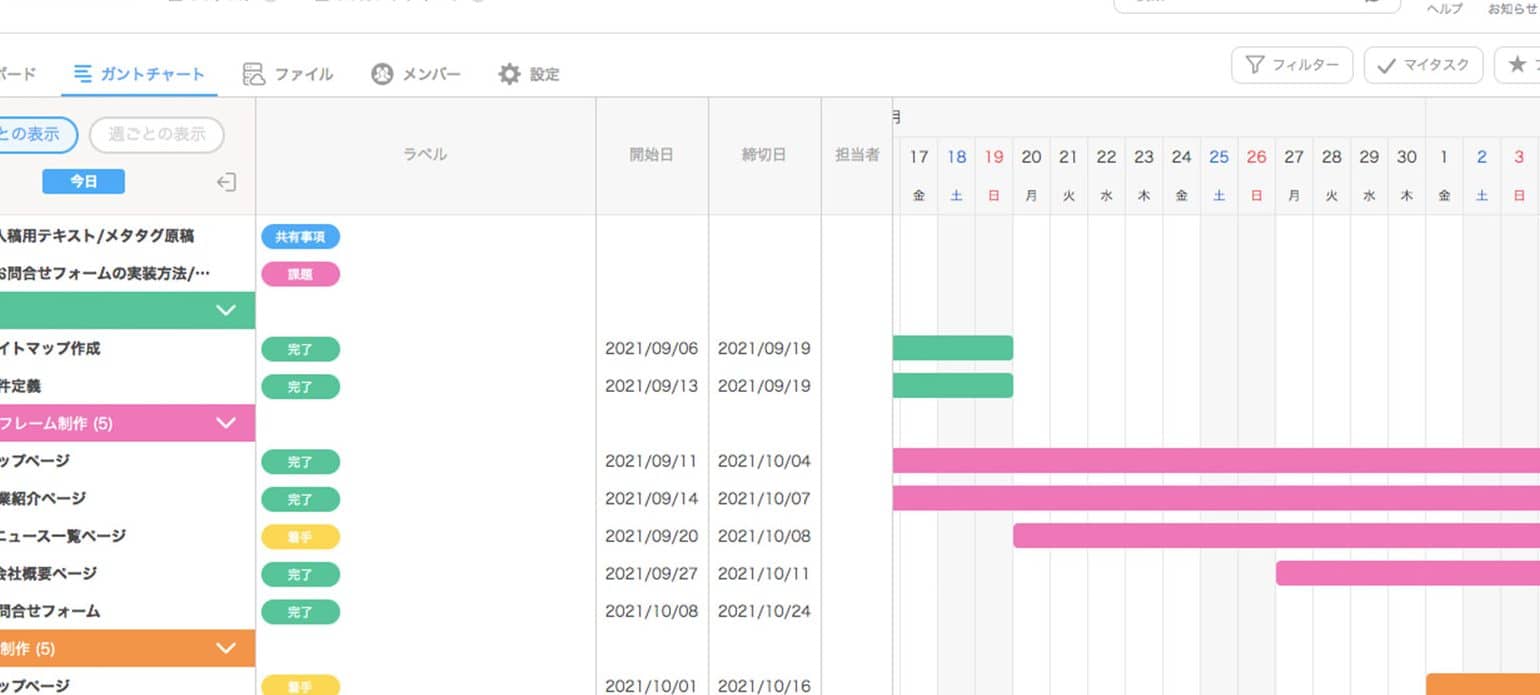Image resolution: width=1540 pixels, height=695 pixels.
Task: Open the フィルター button
Action: (1292, 66)
